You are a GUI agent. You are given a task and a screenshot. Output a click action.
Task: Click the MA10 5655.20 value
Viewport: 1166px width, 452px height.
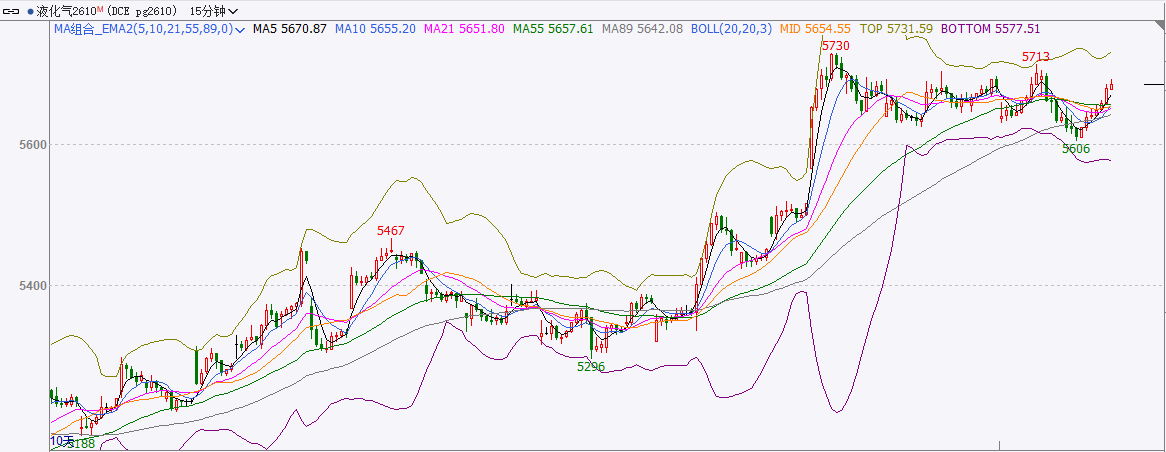coord(375,29)
